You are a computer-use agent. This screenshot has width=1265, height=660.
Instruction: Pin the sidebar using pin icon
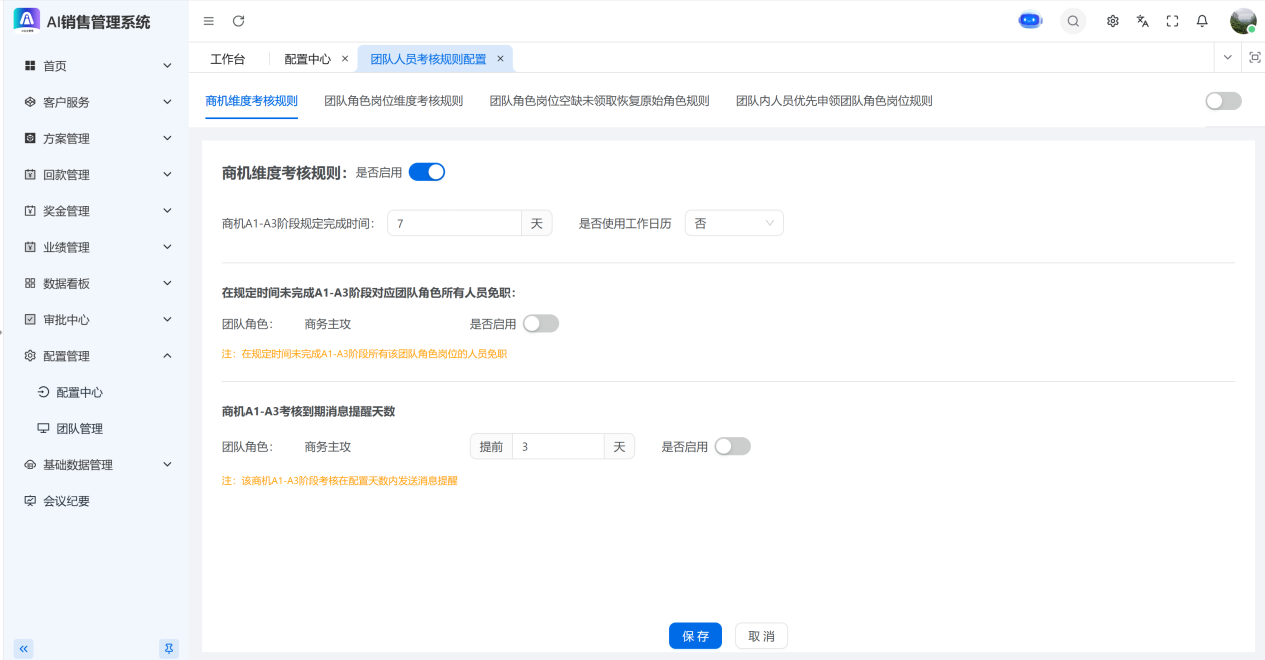point(169,648)
